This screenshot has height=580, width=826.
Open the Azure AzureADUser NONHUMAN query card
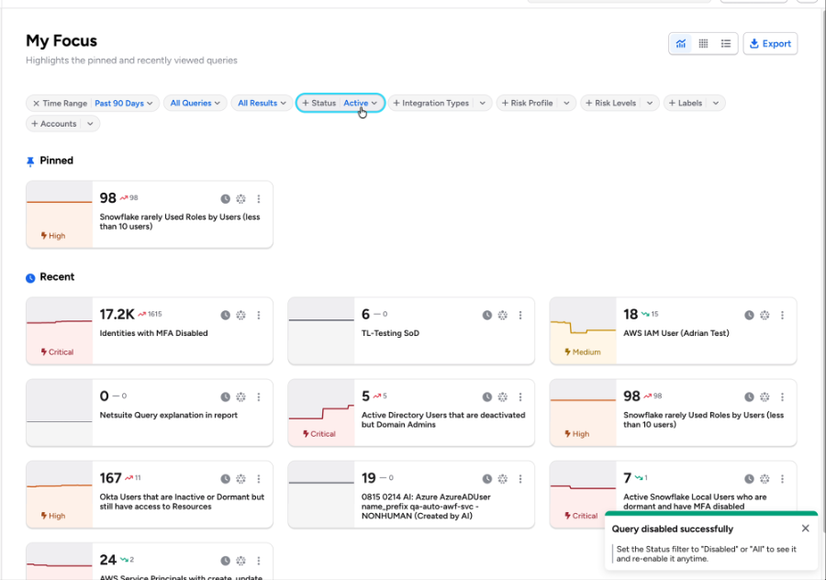411,495
